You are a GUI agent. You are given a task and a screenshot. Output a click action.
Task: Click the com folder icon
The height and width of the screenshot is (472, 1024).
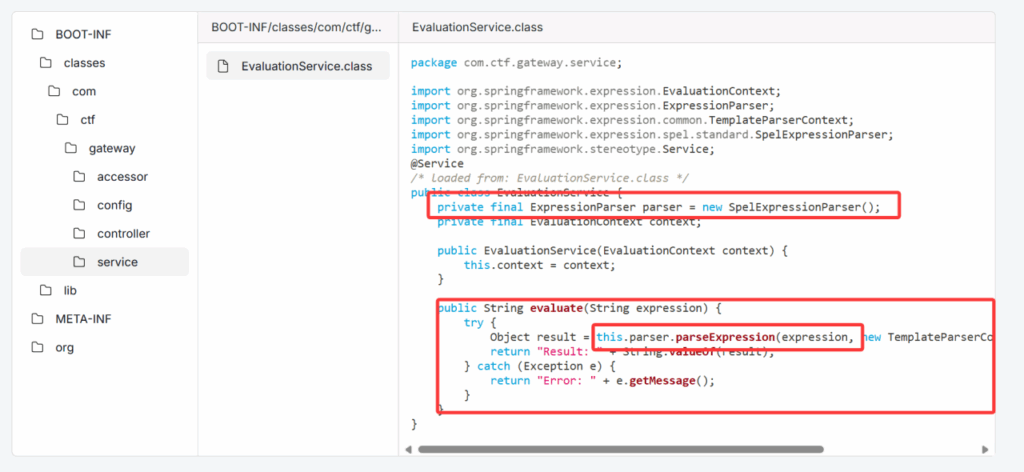click(x=54, y=91)
